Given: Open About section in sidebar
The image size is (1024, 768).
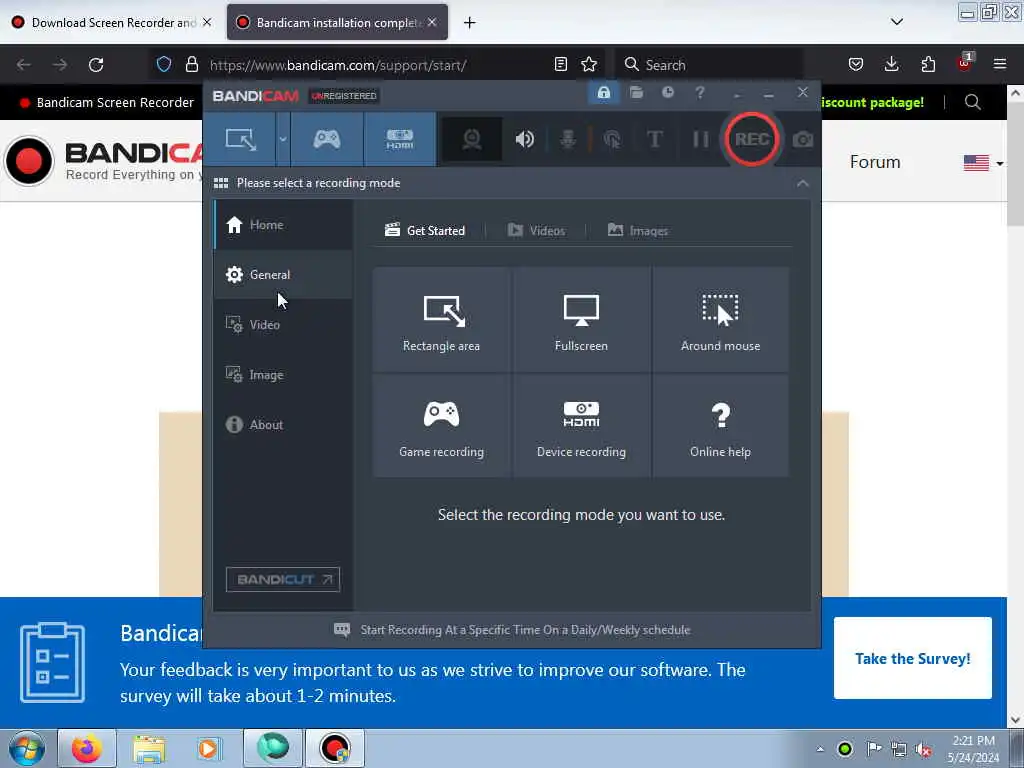Looking at the screenshot, I should [283, 424].
